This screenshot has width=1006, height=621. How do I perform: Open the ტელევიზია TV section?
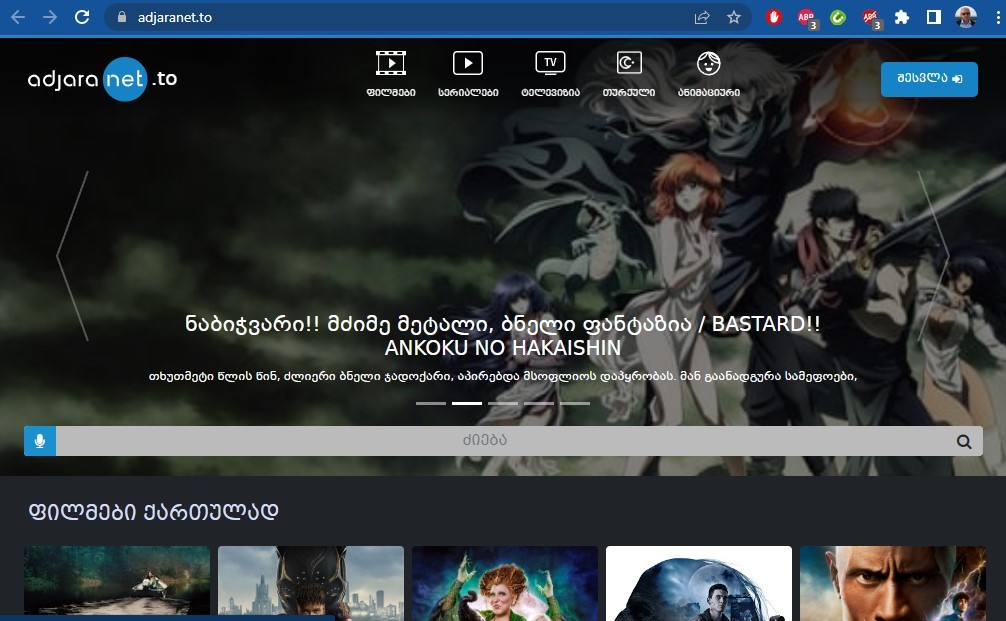coord(550,74)
